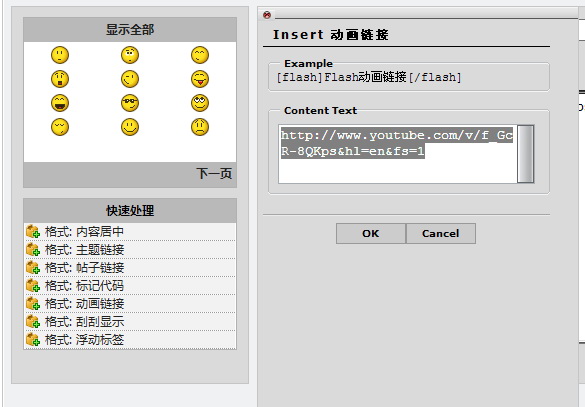Insert the neutral straight-face smiley
The image size is (585, 407).
60,55
